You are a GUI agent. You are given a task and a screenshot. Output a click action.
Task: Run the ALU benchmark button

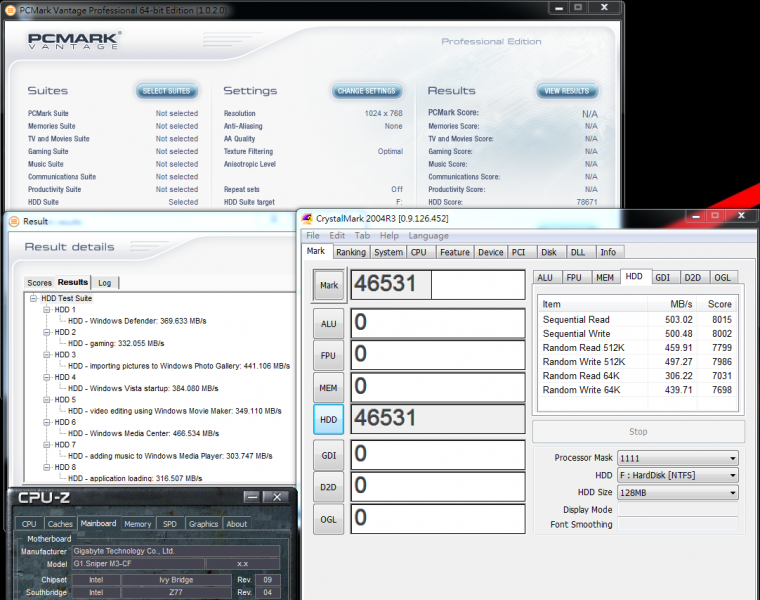point(328,324)
